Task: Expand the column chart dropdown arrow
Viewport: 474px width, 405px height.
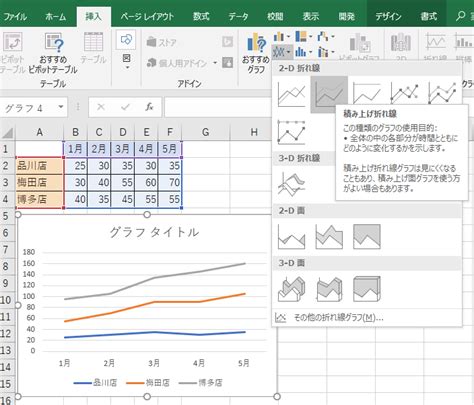Action: click(x=288, y=36)
